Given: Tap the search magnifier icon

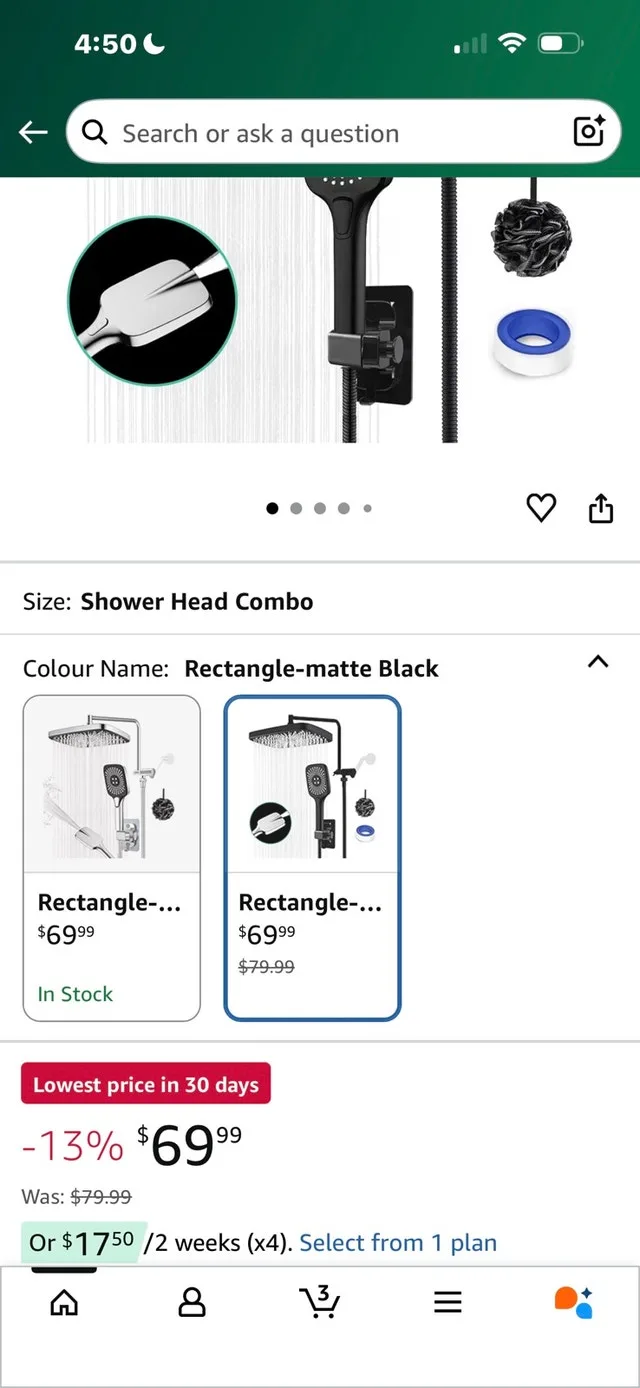Looking at the screenshot, I should (x=95, y=131).
